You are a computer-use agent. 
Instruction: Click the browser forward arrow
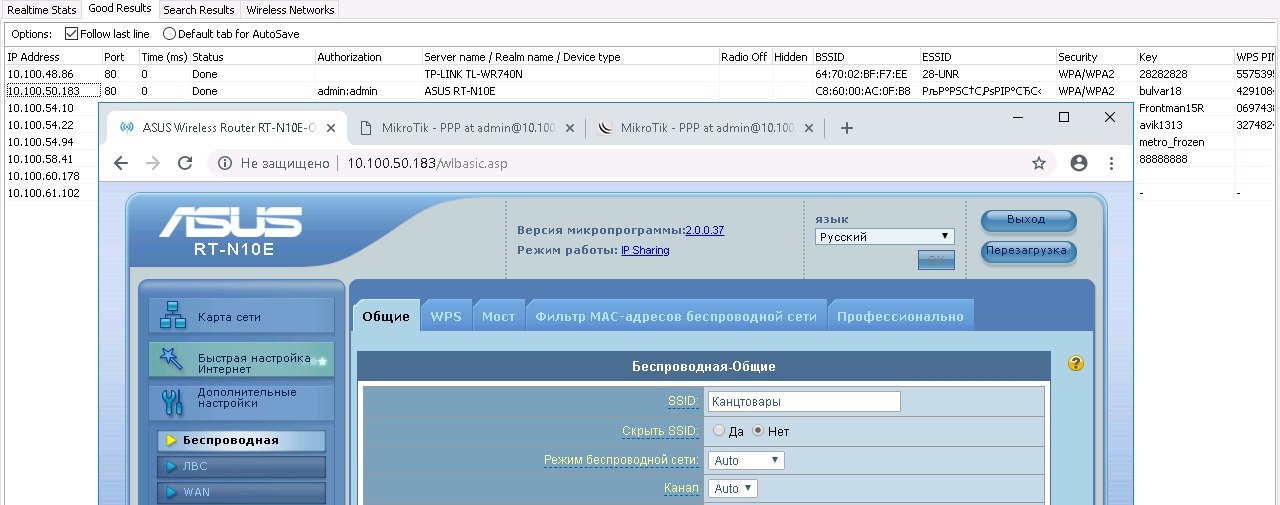pos(153,162)
